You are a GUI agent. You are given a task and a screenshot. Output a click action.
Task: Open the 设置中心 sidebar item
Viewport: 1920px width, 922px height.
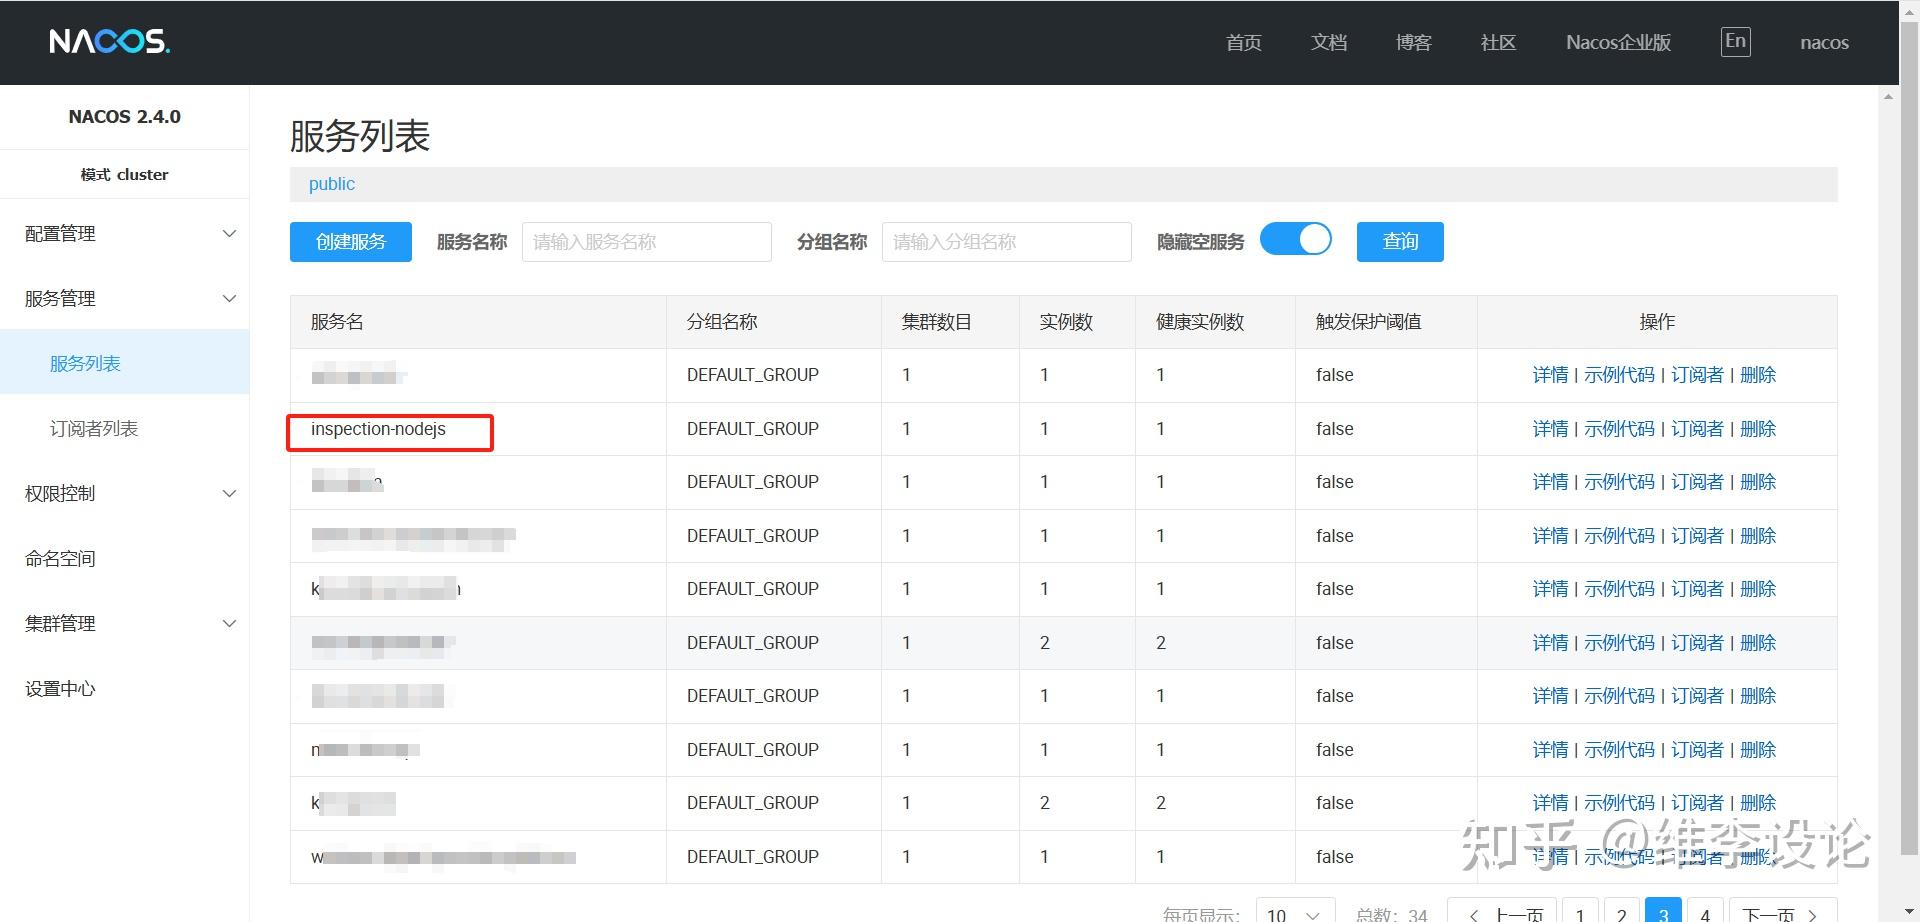(60, 688)
